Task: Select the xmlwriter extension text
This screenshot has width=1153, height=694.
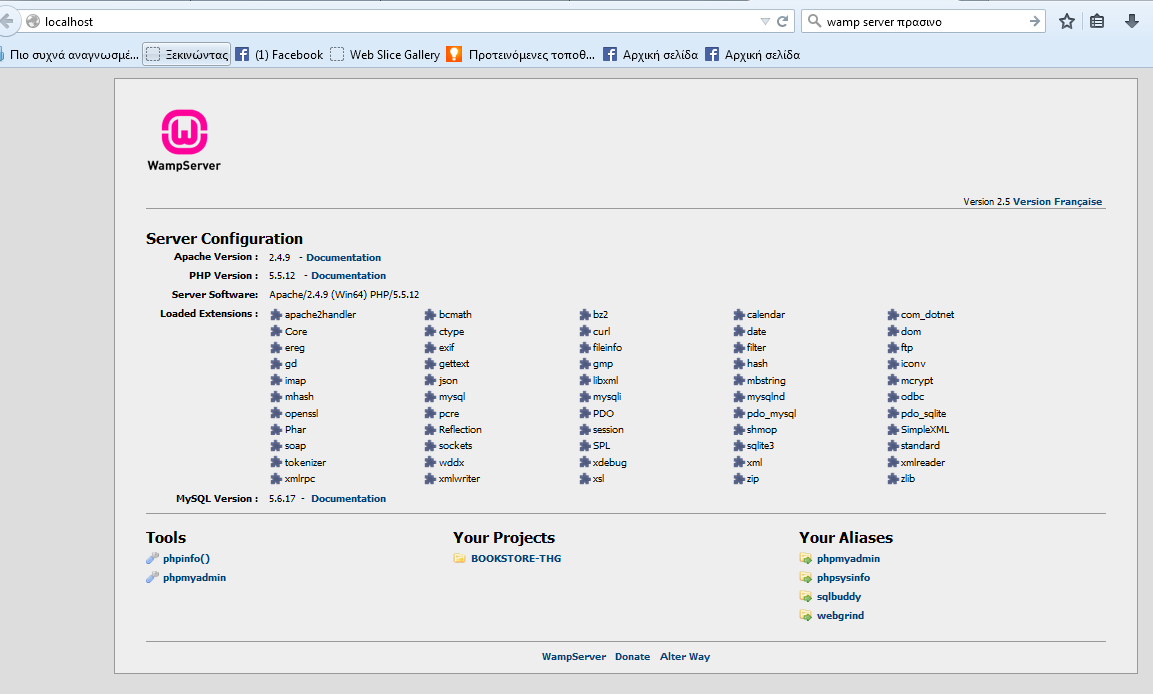Action: click(460, 479)
